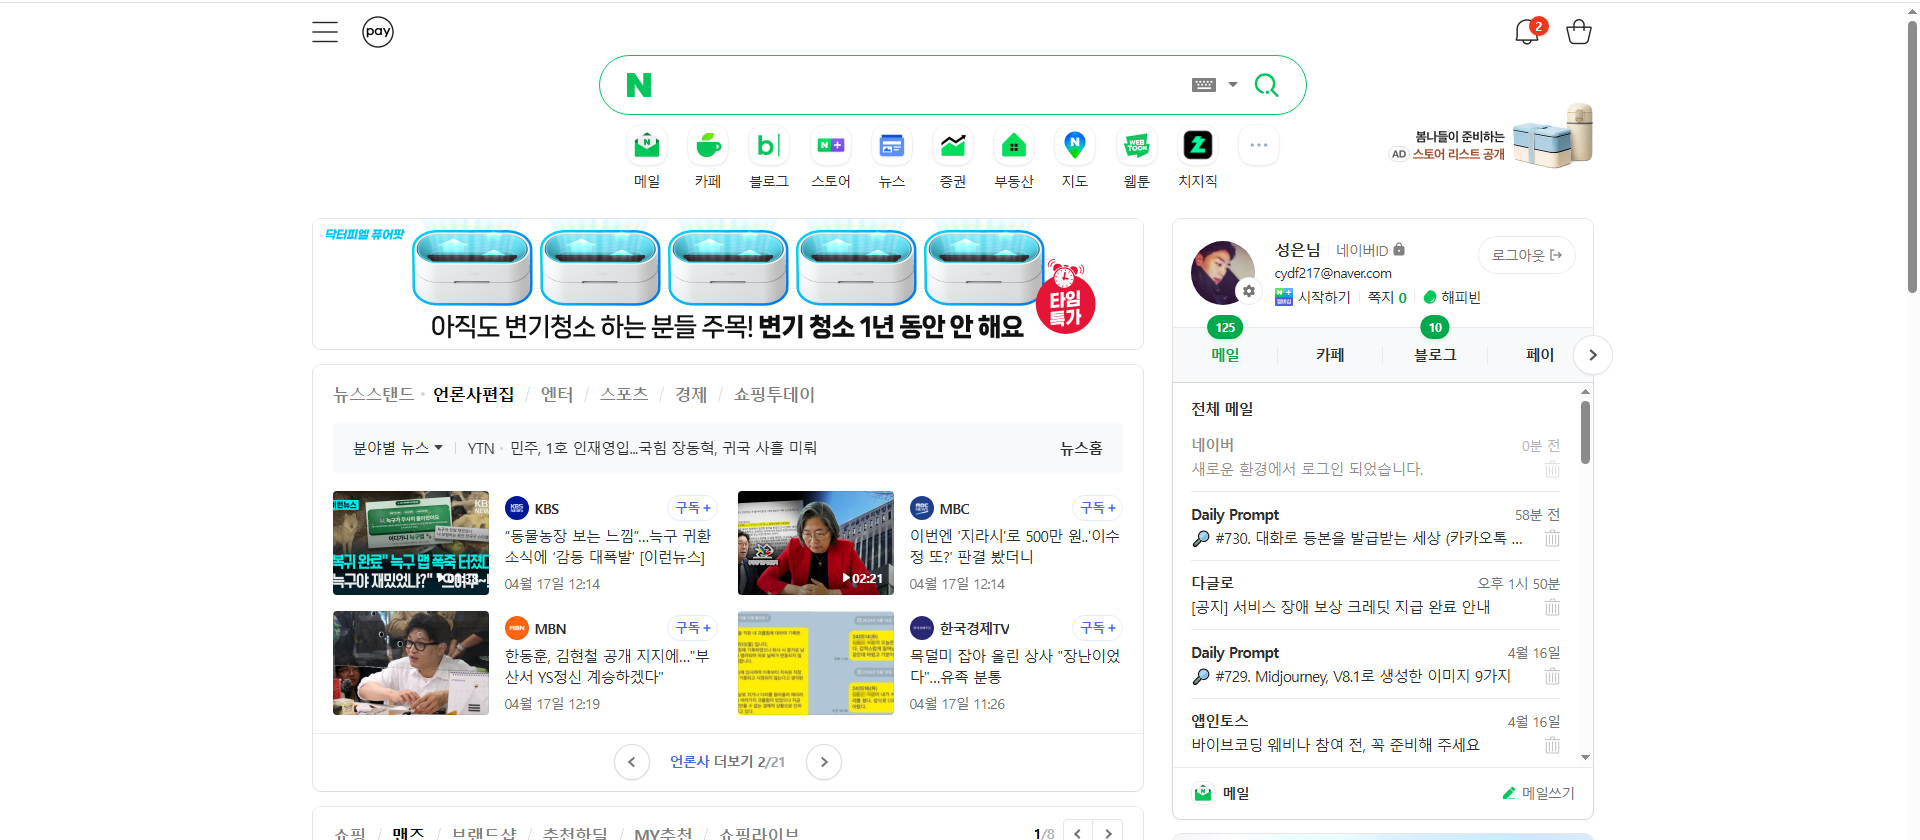Subscribe to MBN with 구독 button
This screenshot has width=1920, height=840.
(693, 628)
